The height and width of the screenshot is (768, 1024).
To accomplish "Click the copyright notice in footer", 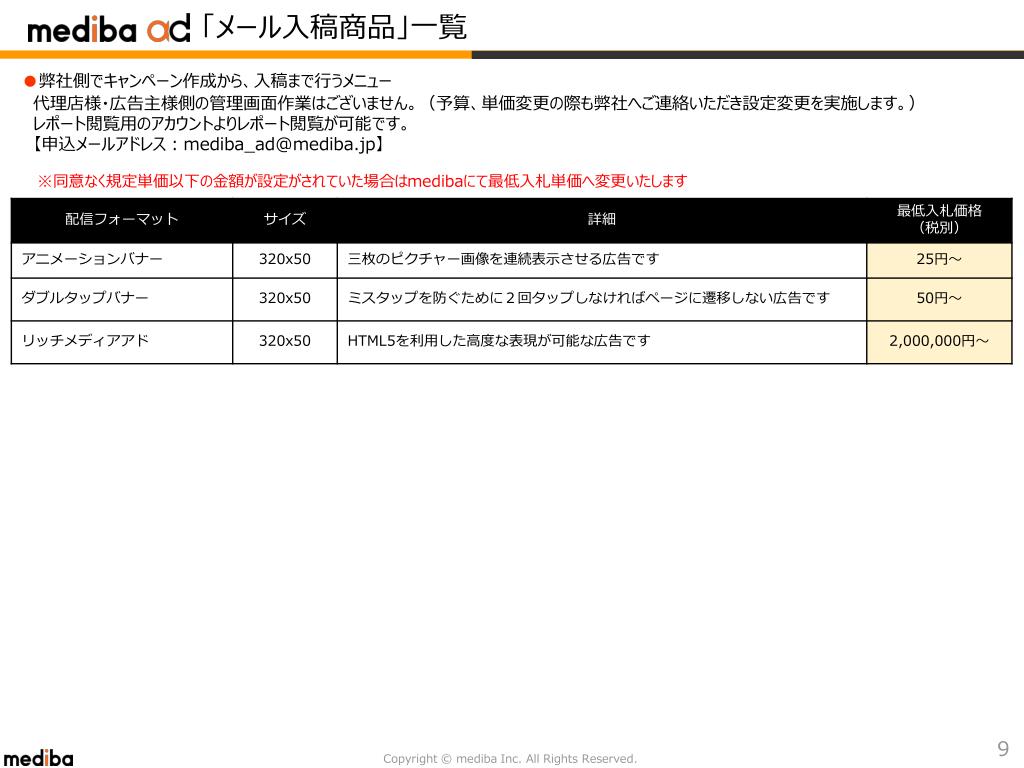I will [509, 758].
